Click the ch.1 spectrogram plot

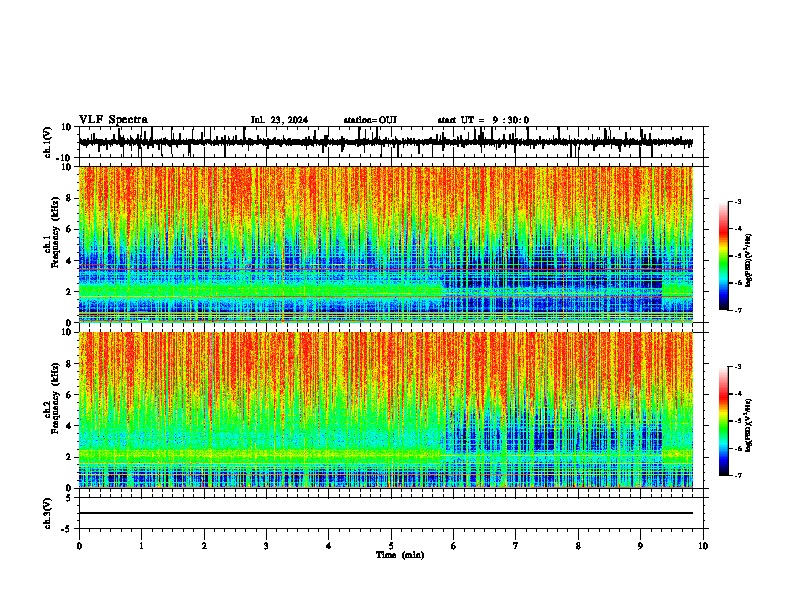point(386,244)
